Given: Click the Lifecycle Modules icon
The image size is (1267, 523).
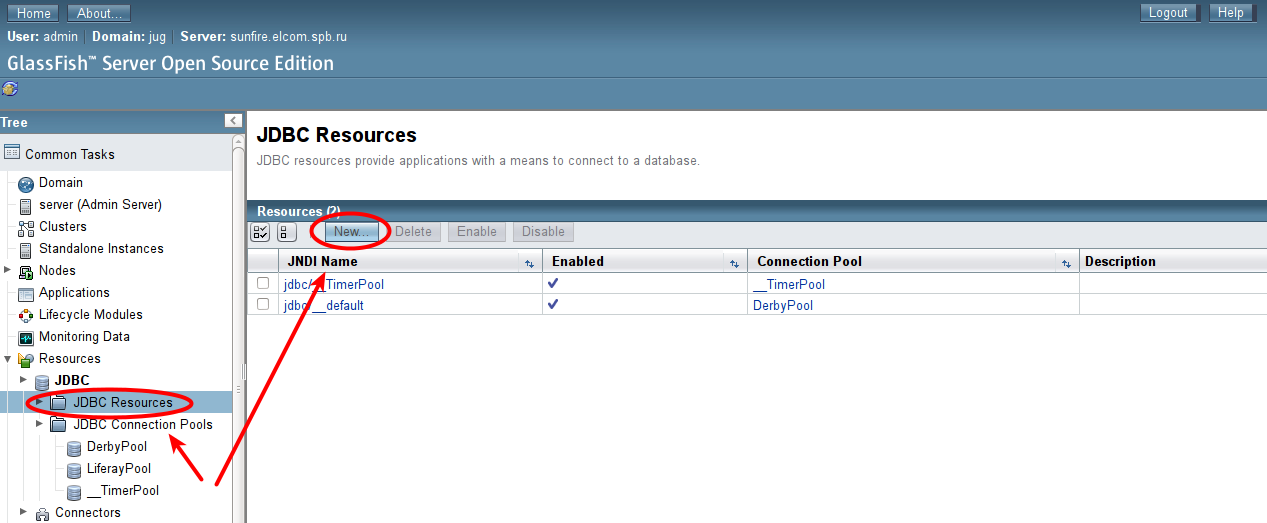Looking at the screenshot, I should (26, 315).
